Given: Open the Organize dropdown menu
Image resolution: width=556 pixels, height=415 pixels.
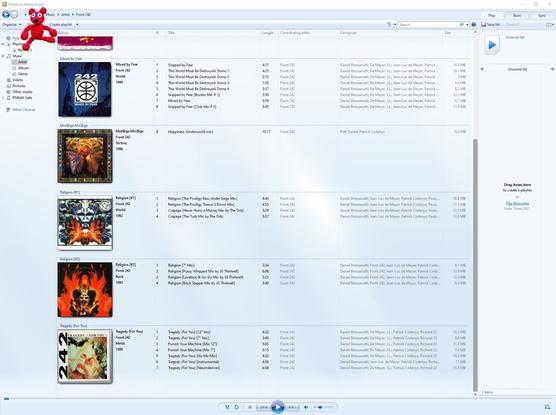Looking at the screenshot, I should click(x=12, y=24).
